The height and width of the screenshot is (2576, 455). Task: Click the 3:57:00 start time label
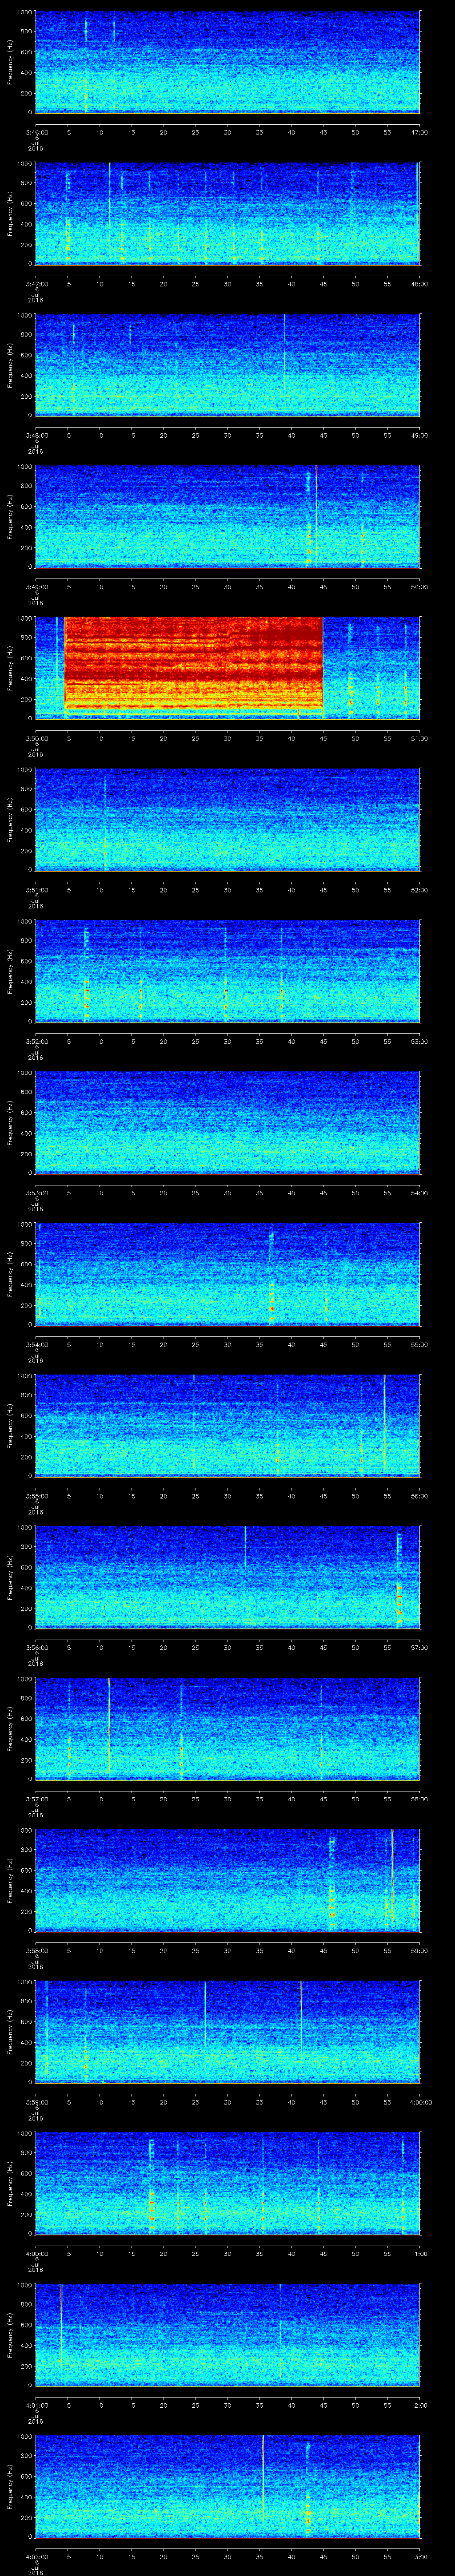pyautogui.click(x=36, y=1798)
